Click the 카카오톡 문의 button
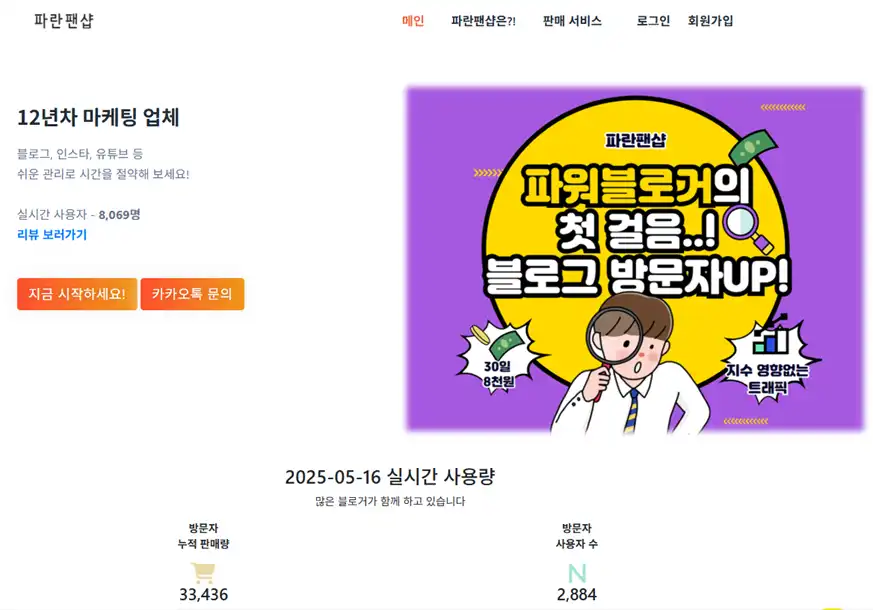Image resolution: width=873 pixels, height=610 pixels. [x=192, y=294]
